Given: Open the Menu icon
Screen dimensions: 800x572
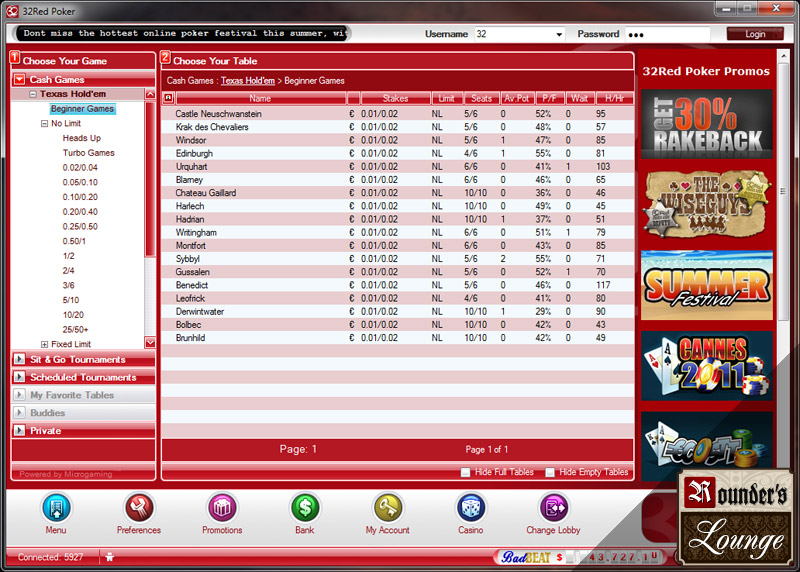Looking at the screenshot, I should click(x=57, y=508).
